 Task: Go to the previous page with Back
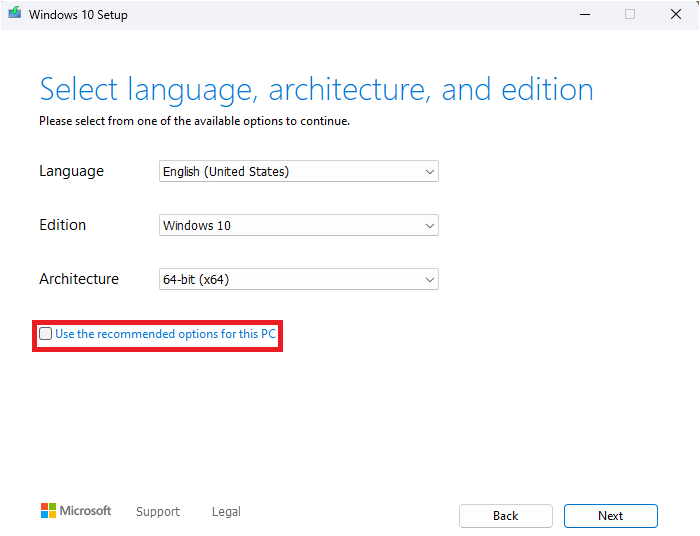506,516
